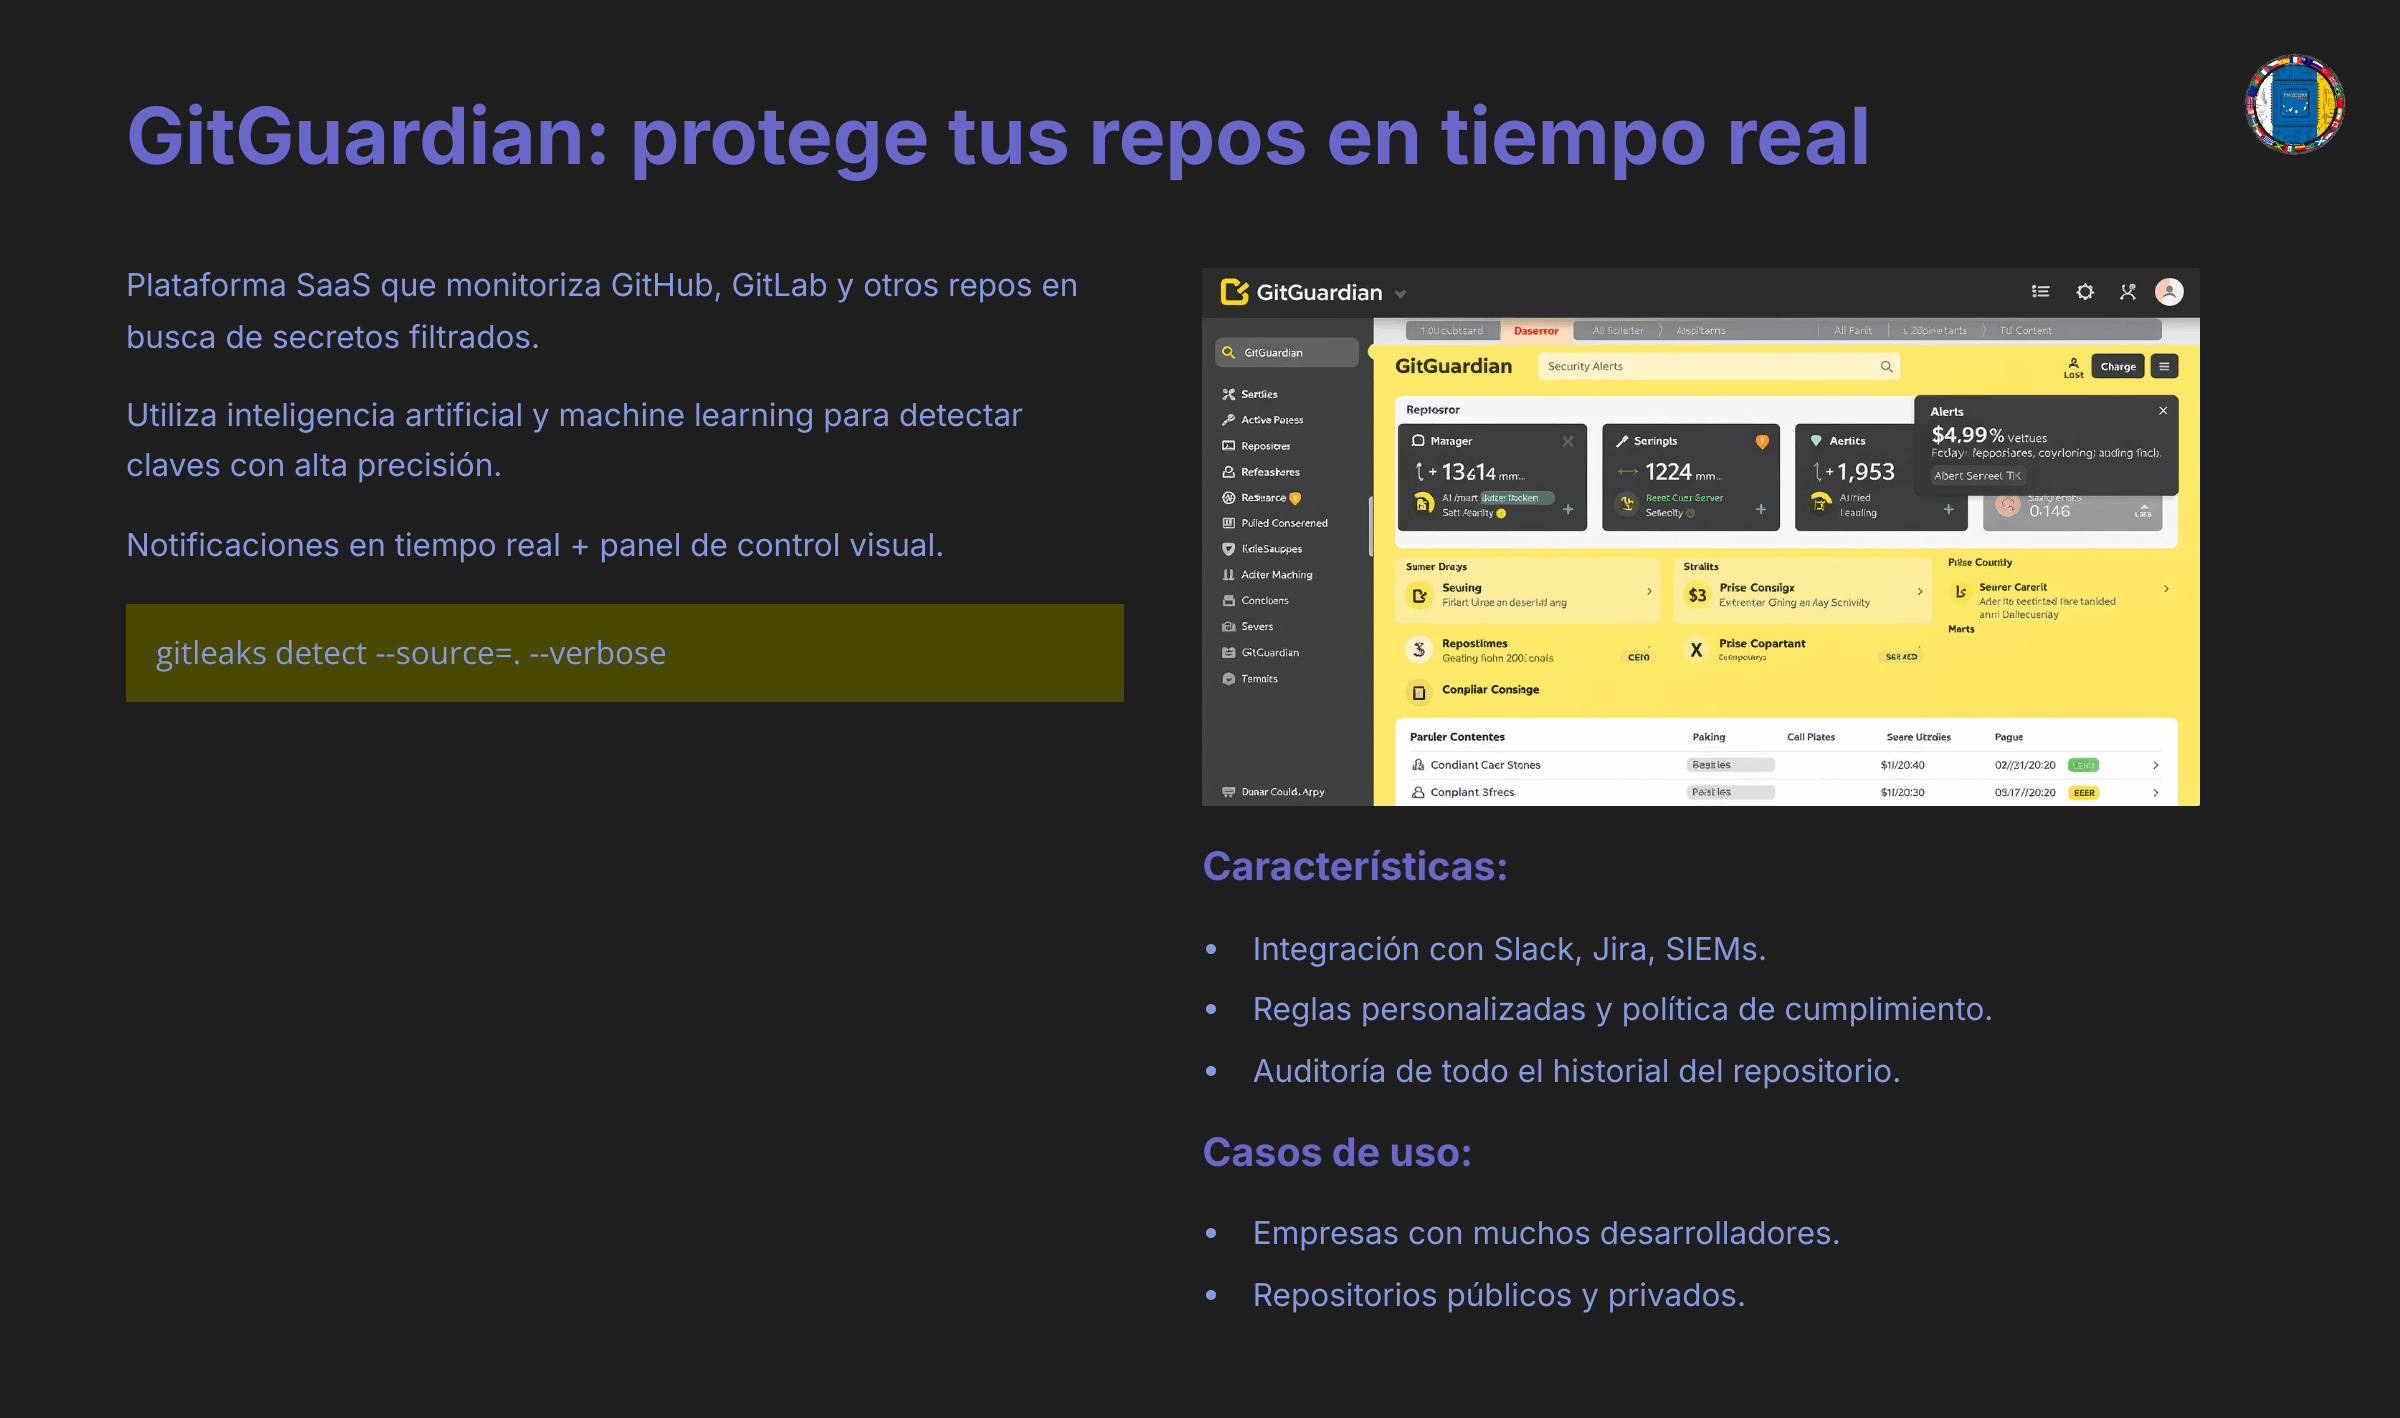This screenshot has height=1418, width=2400.
Task: Click the orange badge on the Seringls card
Action: pyautogui.click(x=1762, y=441)
